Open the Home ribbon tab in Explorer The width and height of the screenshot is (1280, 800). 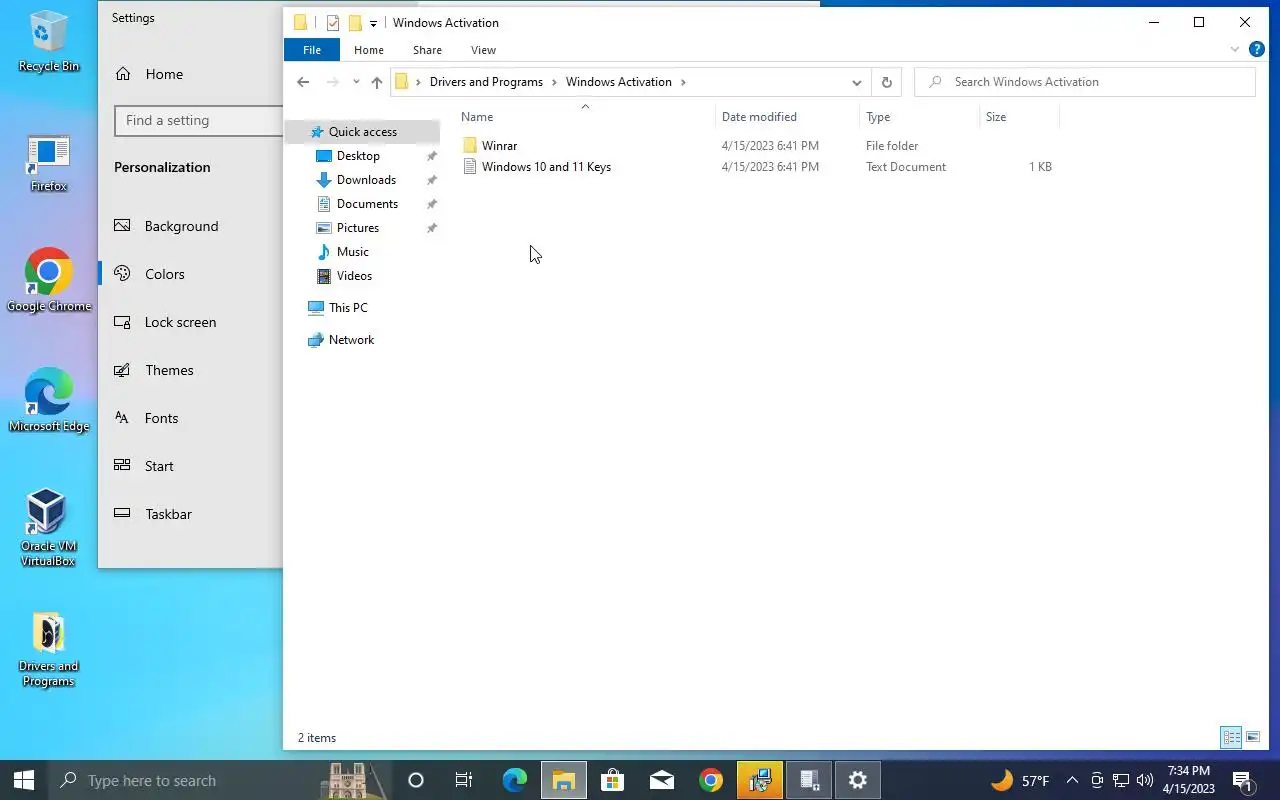tap(369, 50)
